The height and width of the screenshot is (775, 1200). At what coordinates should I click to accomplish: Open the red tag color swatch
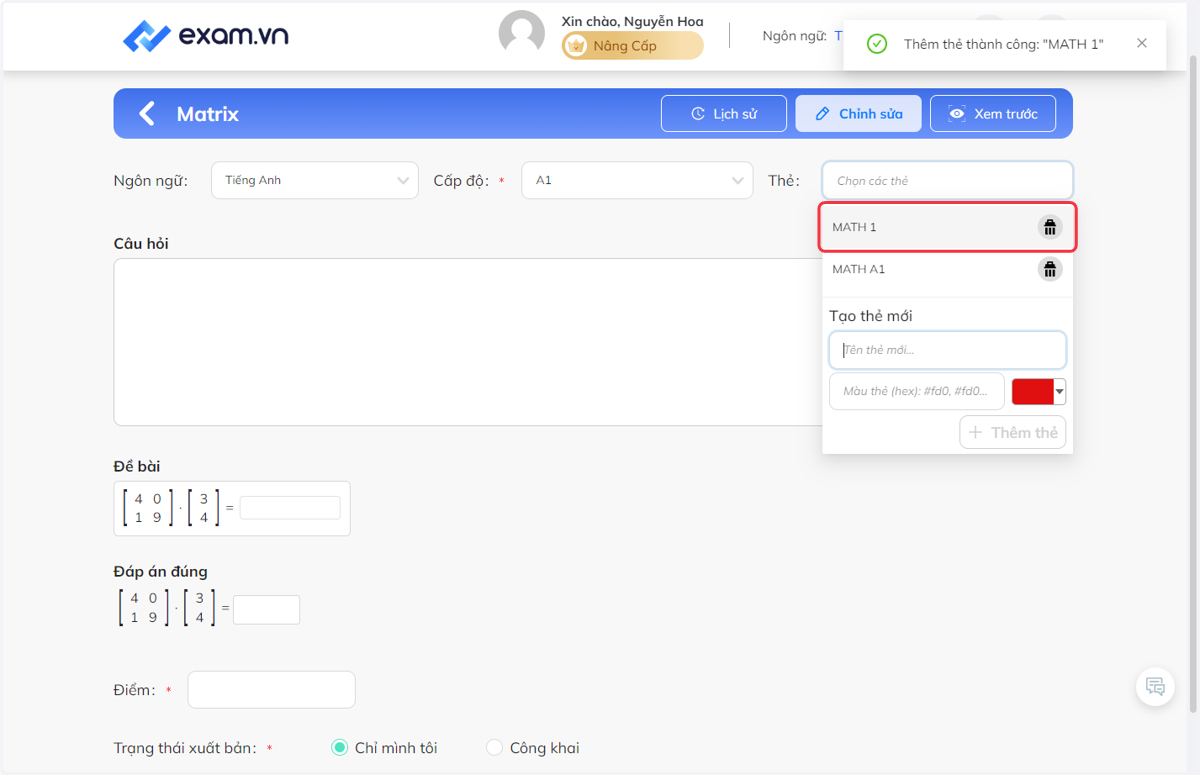1038,391
